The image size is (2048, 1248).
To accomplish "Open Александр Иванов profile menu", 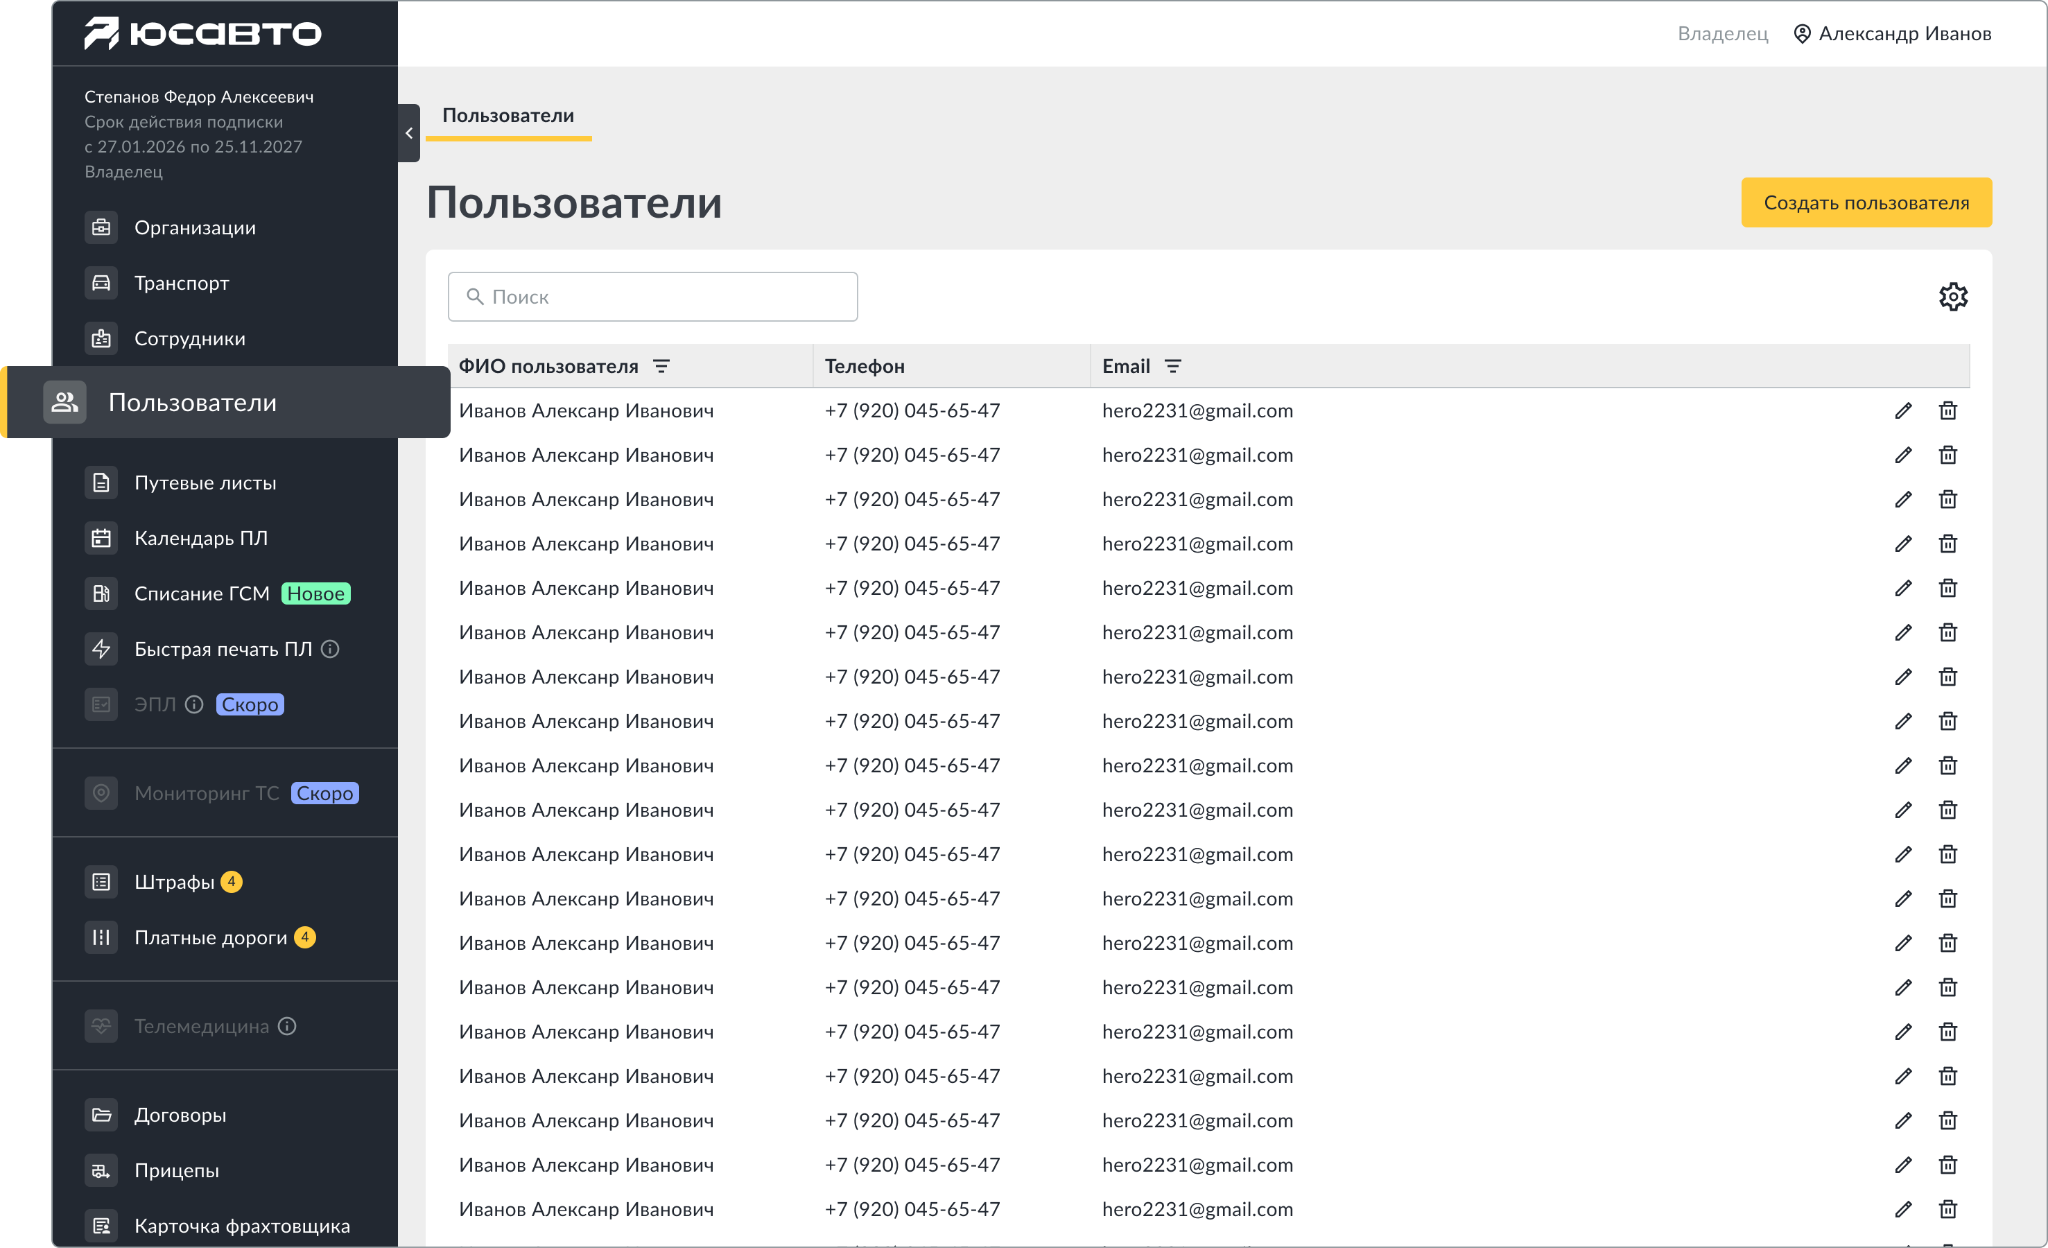I will point(1892,34).
